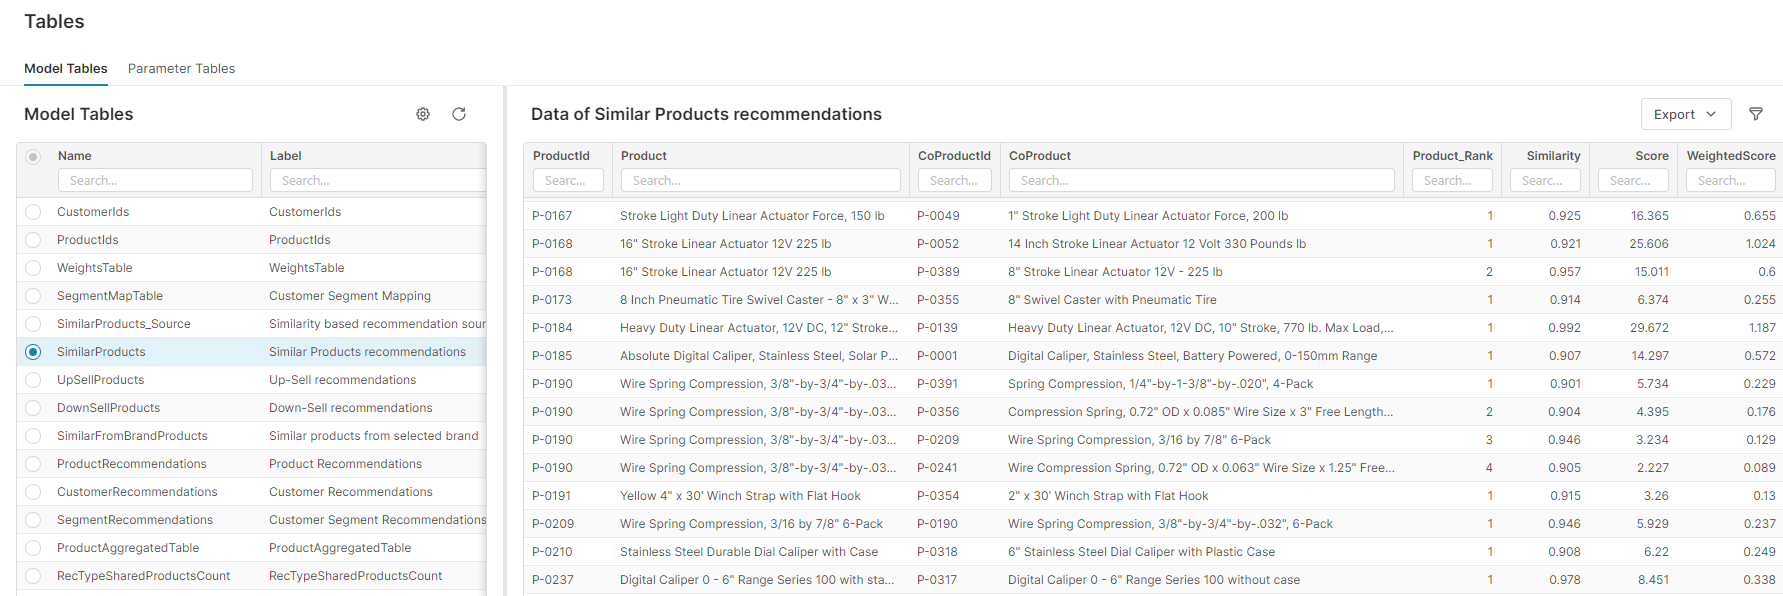This screenshot has height=596, width=1783.
Task: Click the Product_Rank column header
Action: pos(1452,156)
